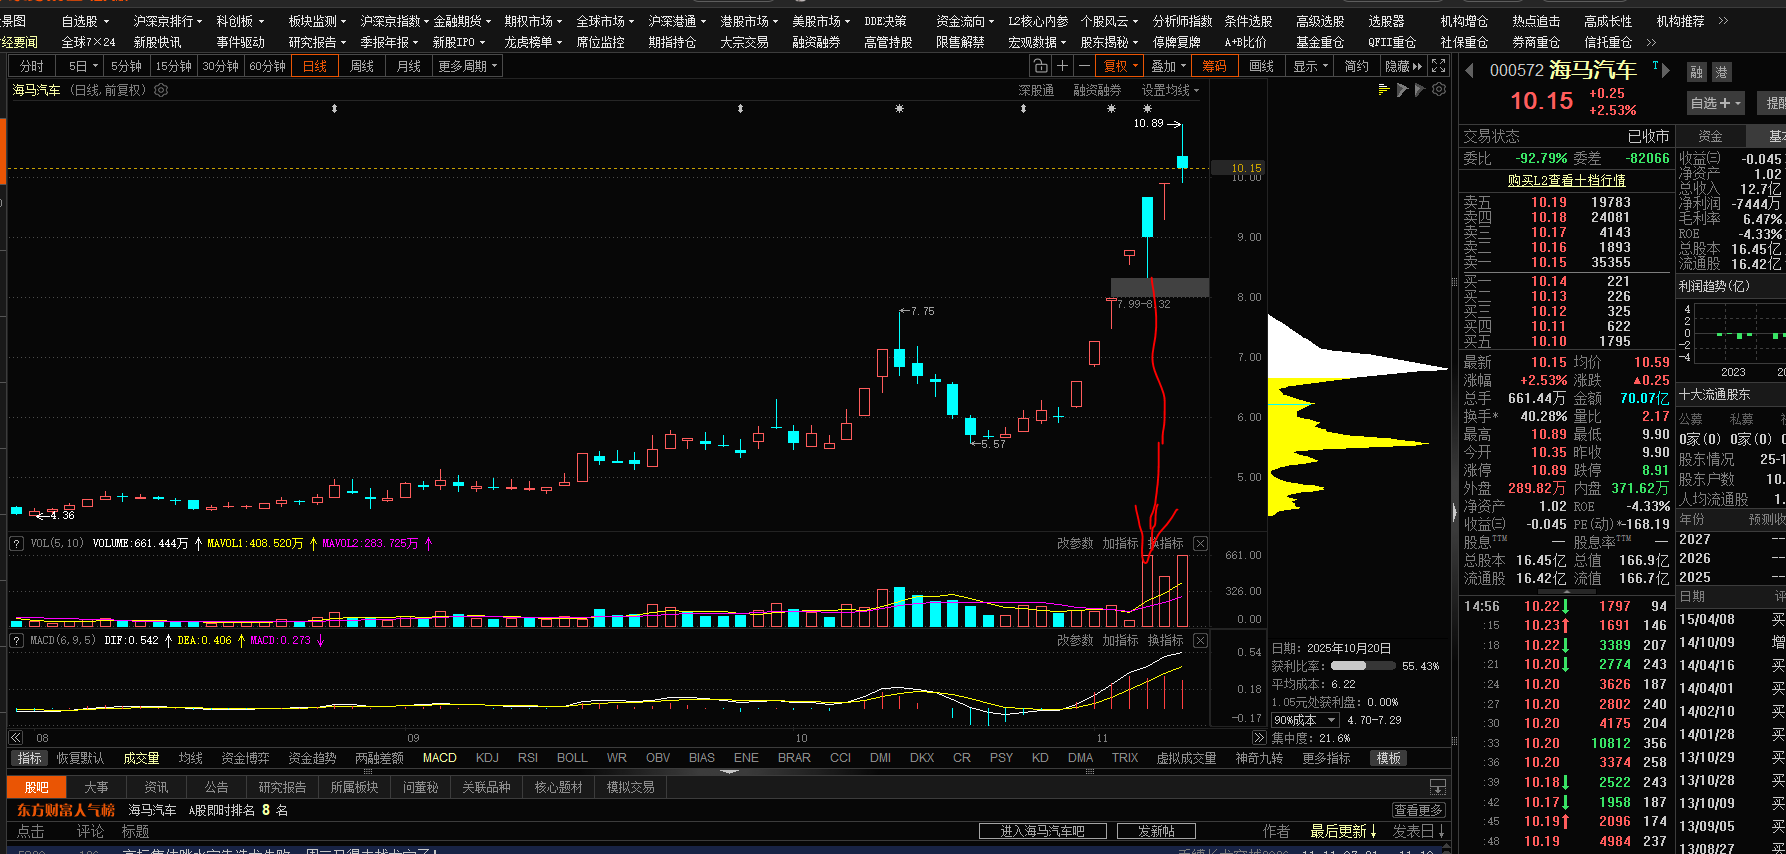Image resolution: width=1786 pixels, height=854 pixels.
Task: Open fullscreen chart with expand icon
Action: pyautogui.click(x=1438, y=66)
